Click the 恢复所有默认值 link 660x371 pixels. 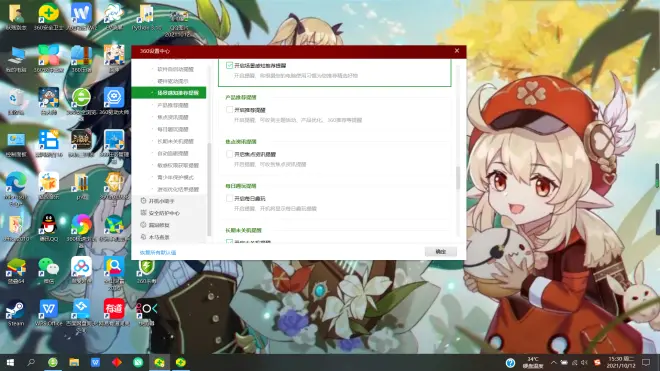[158, 252]
